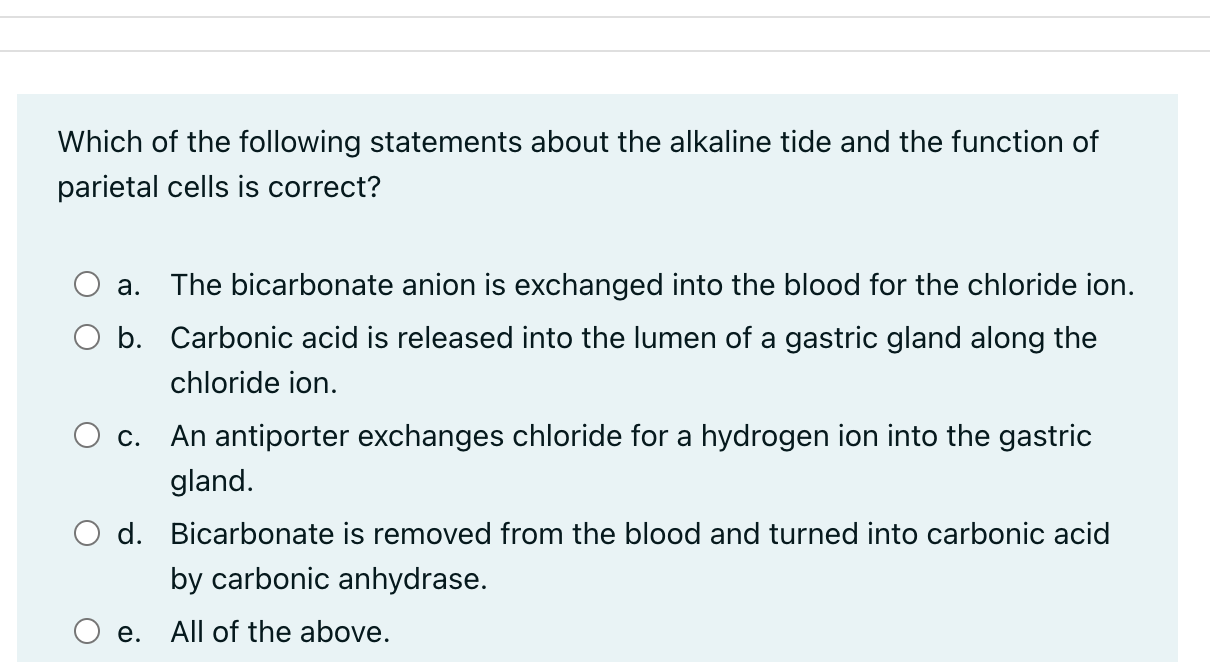Click the answer text about bicarbonate anion exchange
The width and height of the screenshot is (1210, 662).
click(652, 285)
